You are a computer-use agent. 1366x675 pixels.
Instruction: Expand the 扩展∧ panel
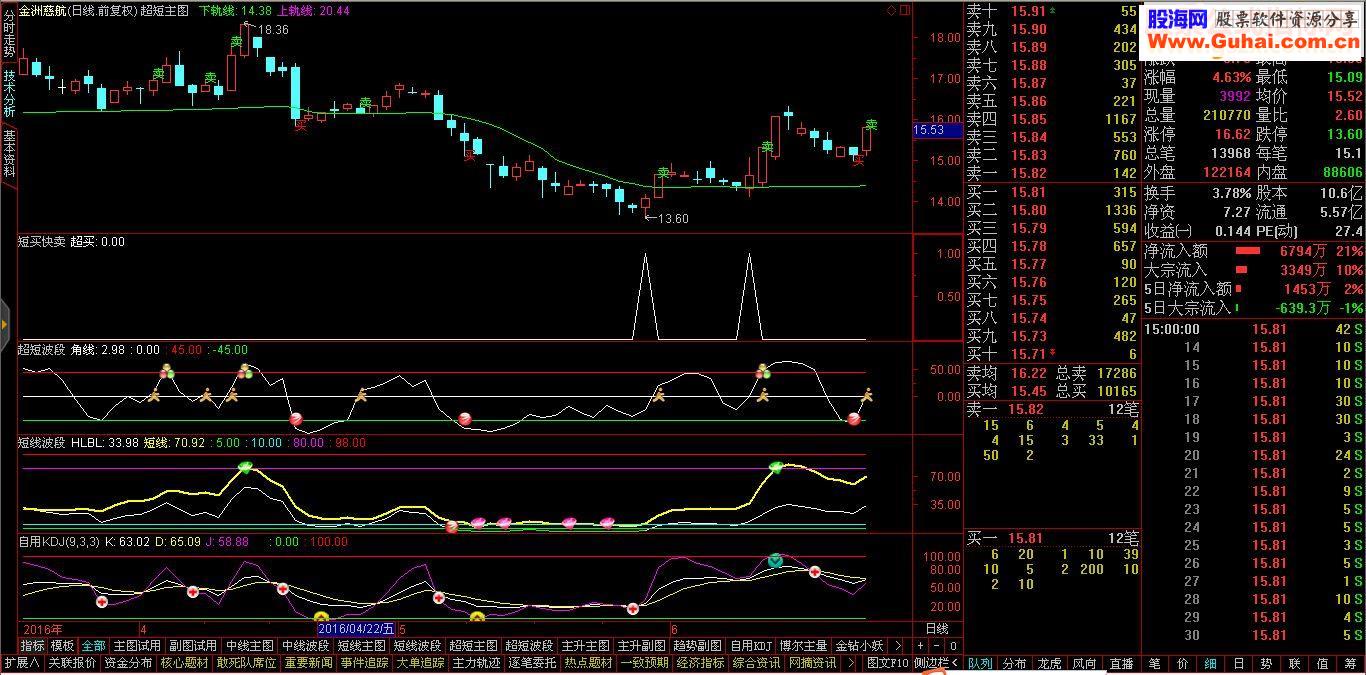(x=21, y=663)
